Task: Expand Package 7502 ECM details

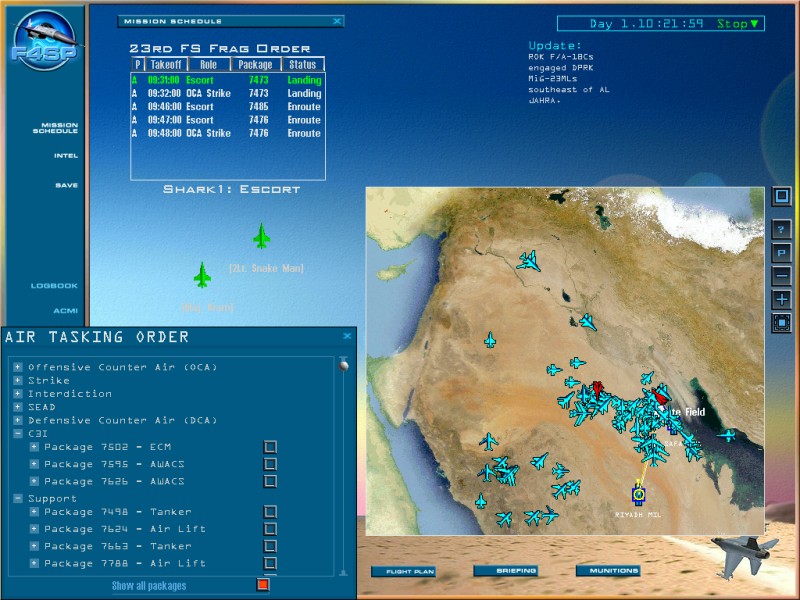Action: point(34,447)
